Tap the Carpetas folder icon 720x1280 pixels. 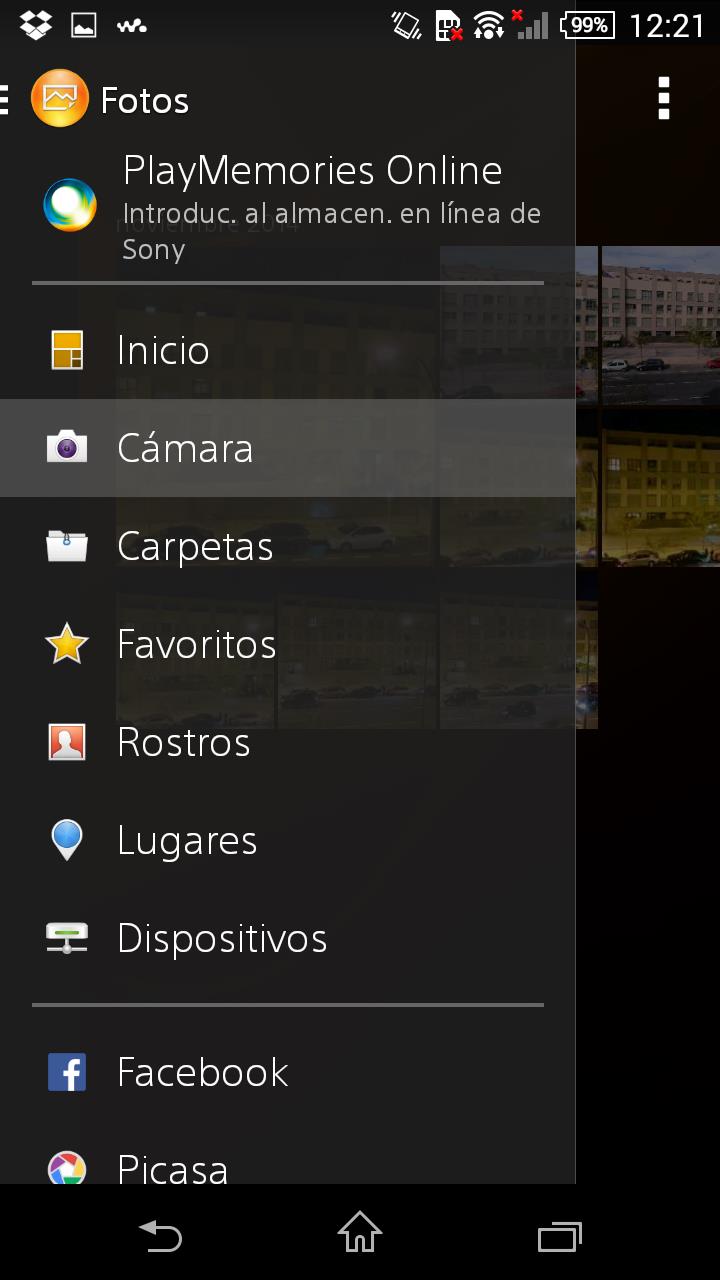[x=67, y=546]
